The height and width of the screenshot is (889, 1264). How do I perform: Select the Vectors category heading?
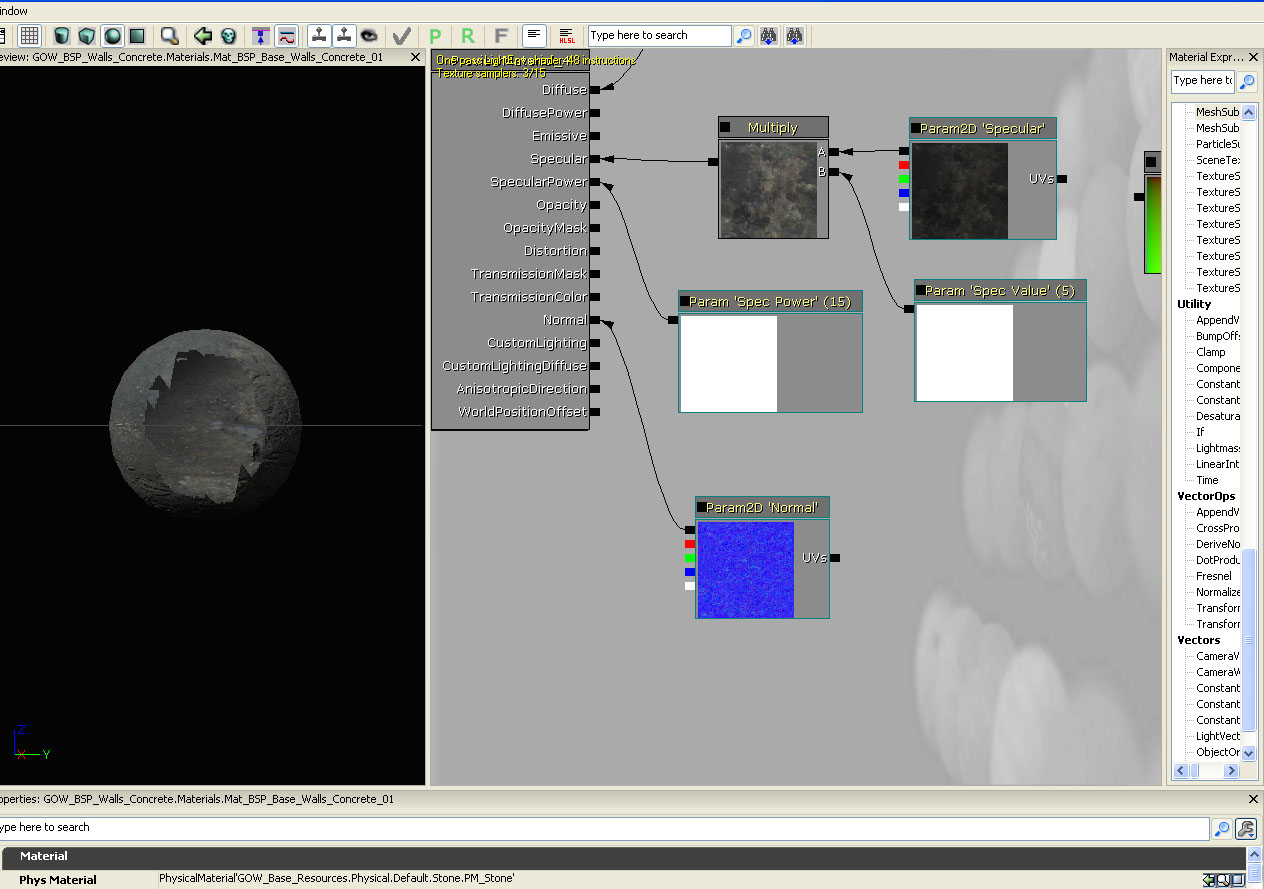coord(1199,640)
